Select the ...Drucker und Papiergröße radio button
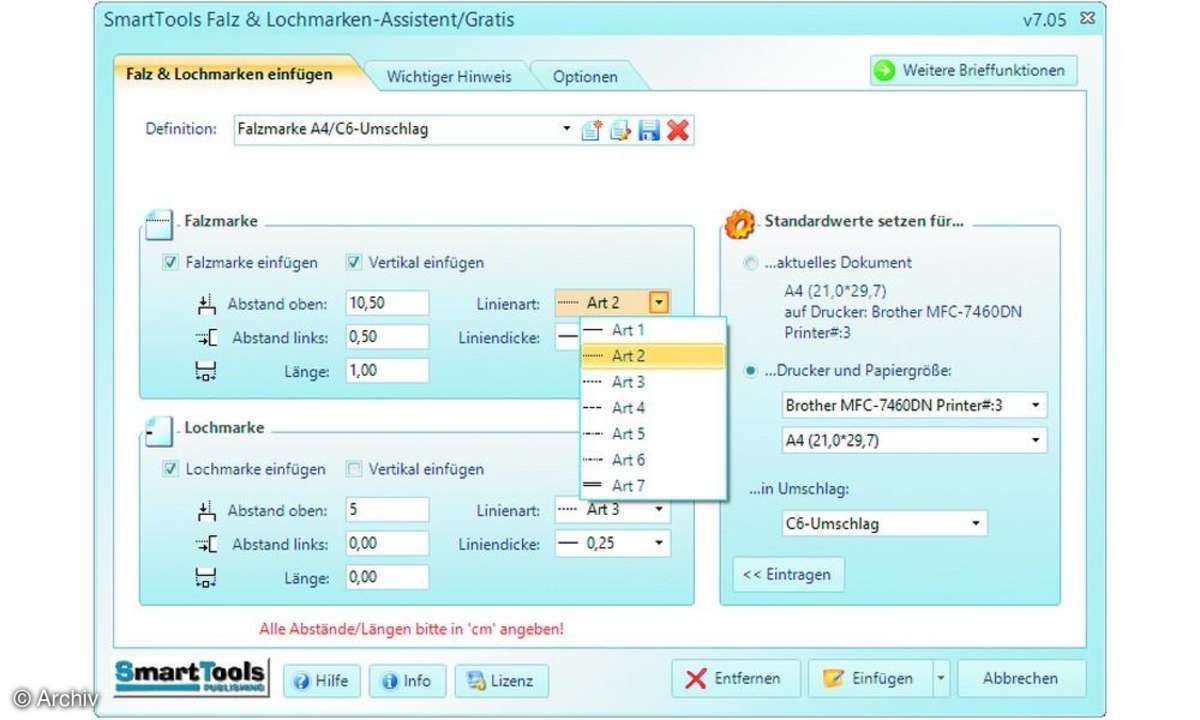Viewport: 1200px width, 720px height. point(752,371)
